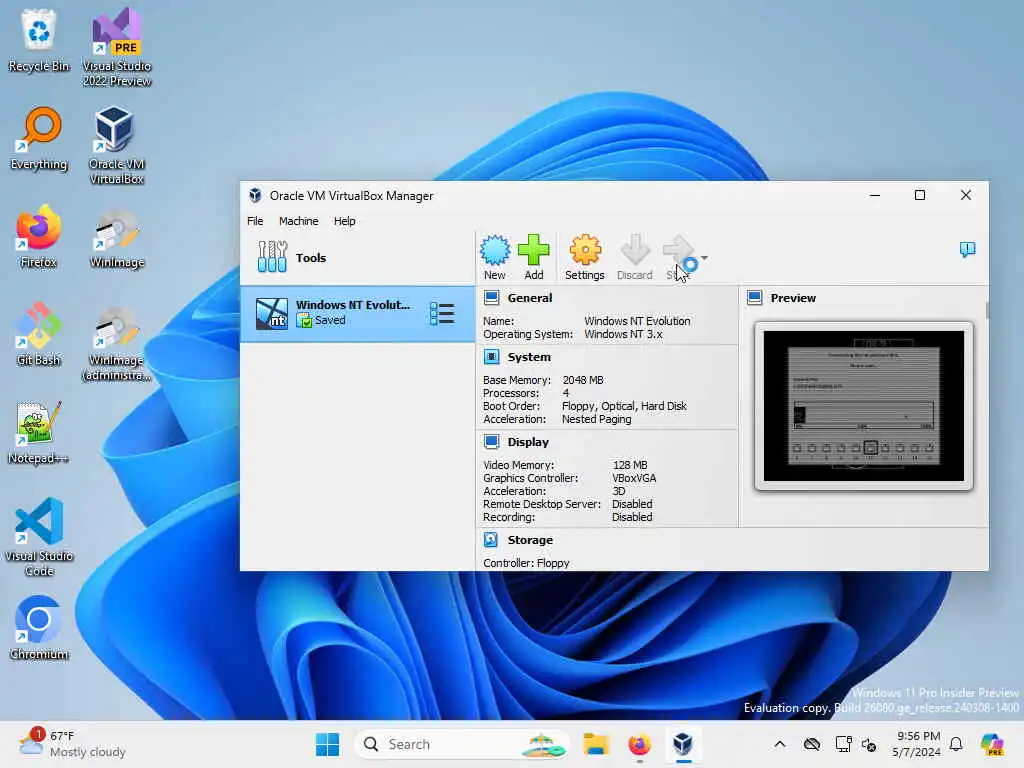Open Chromium desktop shortcut

(39, 628)
